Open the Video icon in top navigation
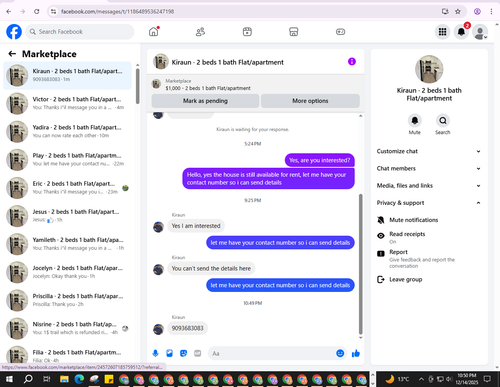The width and height of the screenshot is (500, 387). [247, 32]
